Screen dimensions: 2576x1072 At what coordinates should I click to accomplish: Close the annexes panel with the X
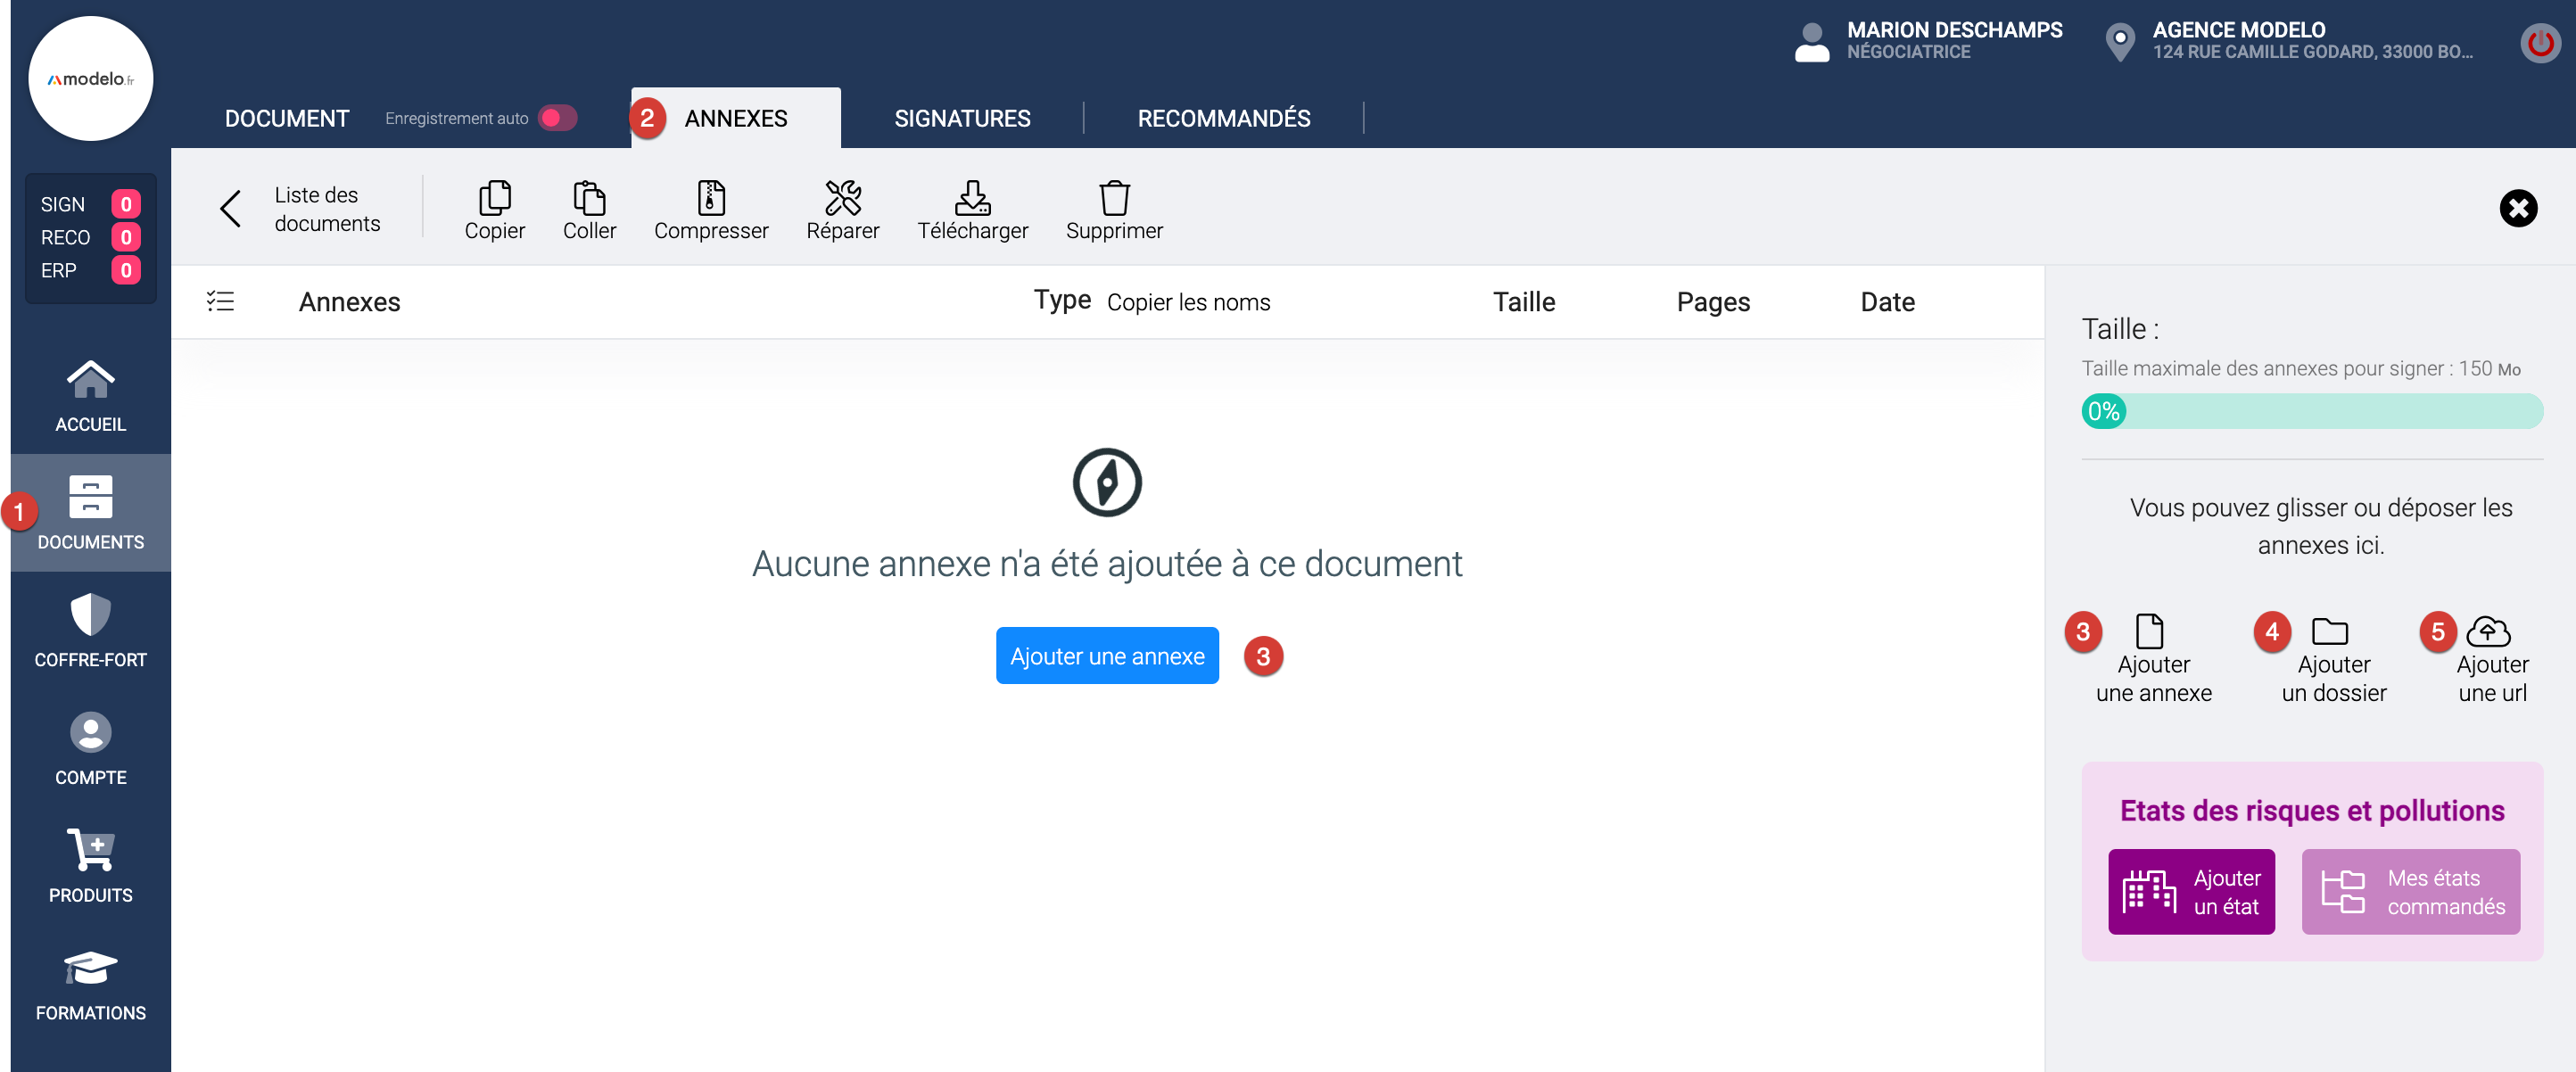[2518, 208]
